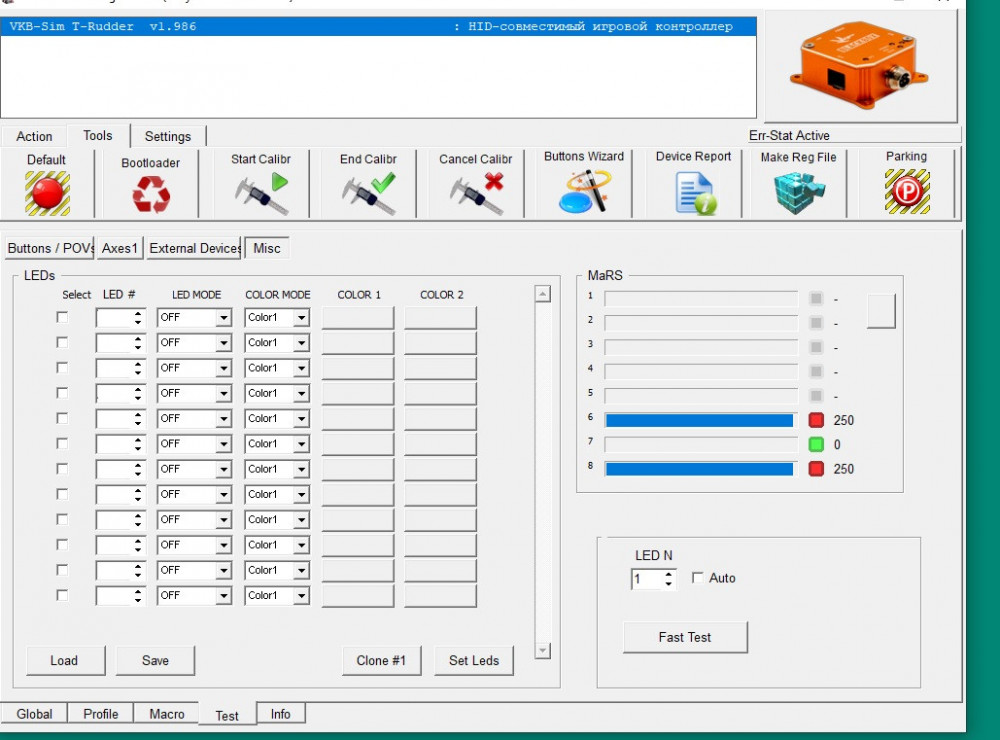Start calibration with Start Calibr icon
Image resolution: width=1000 pixels, height=740 pixels.
(261, 193)
